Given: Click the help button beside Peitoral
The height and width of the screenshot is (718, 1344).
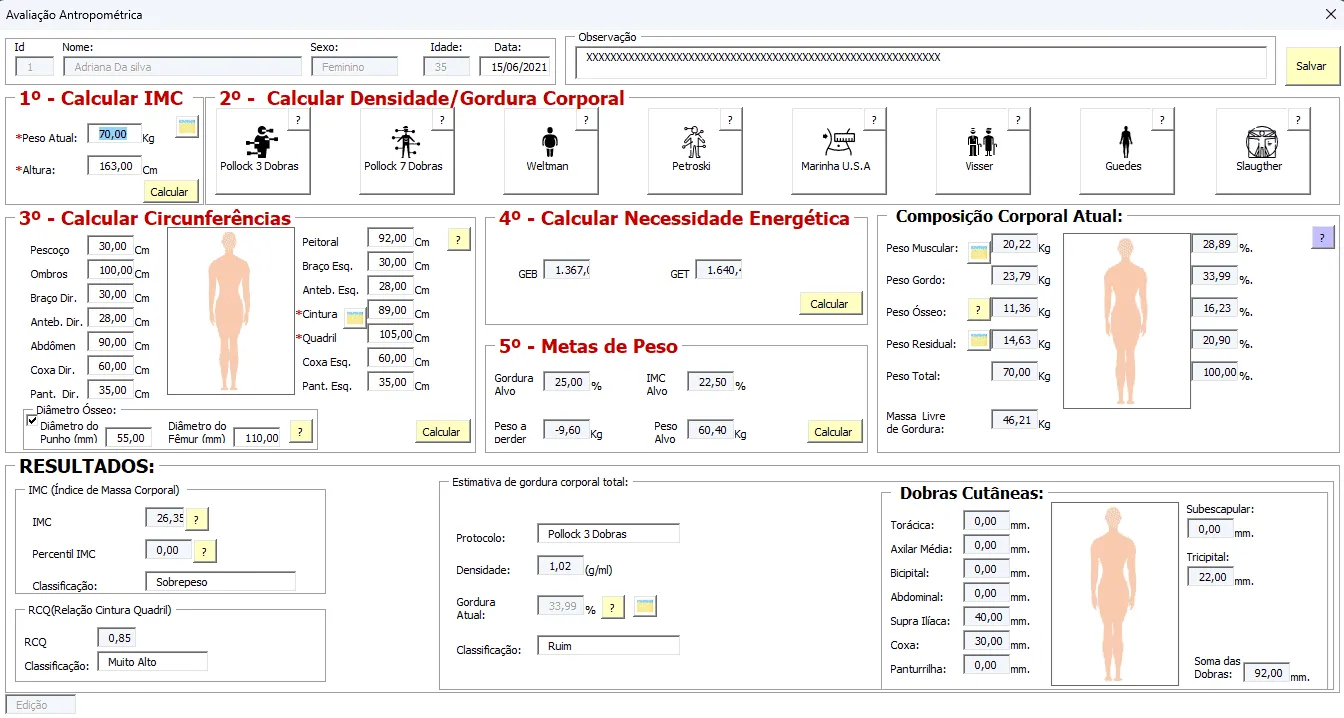Looking at the screenshot, I should click(x=458, y=240).
